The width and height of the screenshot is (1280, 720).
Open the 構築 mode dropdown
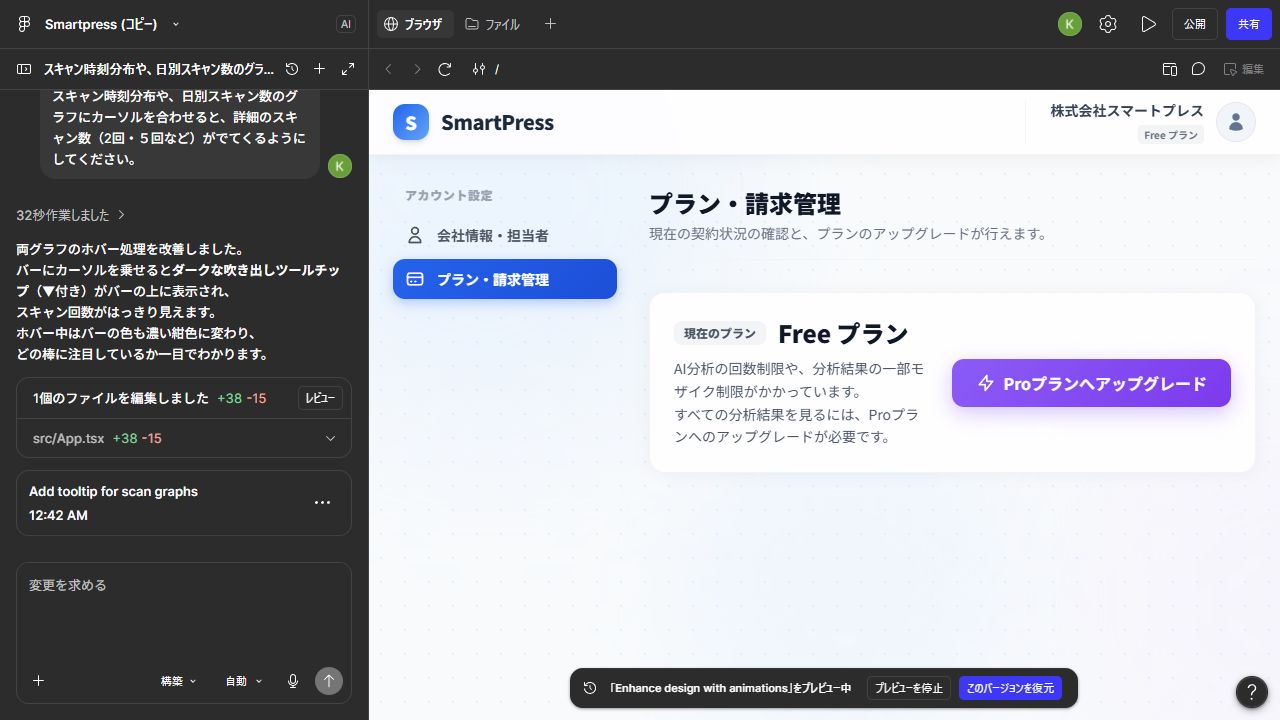pos(179,681)
